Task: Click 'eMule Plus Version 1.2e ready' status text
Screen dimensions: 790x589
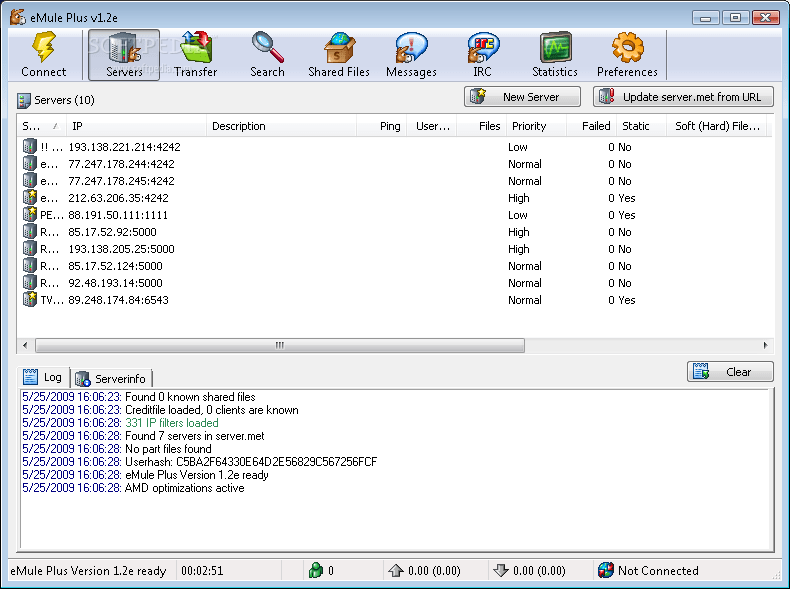Action: (x=88, y=570)
